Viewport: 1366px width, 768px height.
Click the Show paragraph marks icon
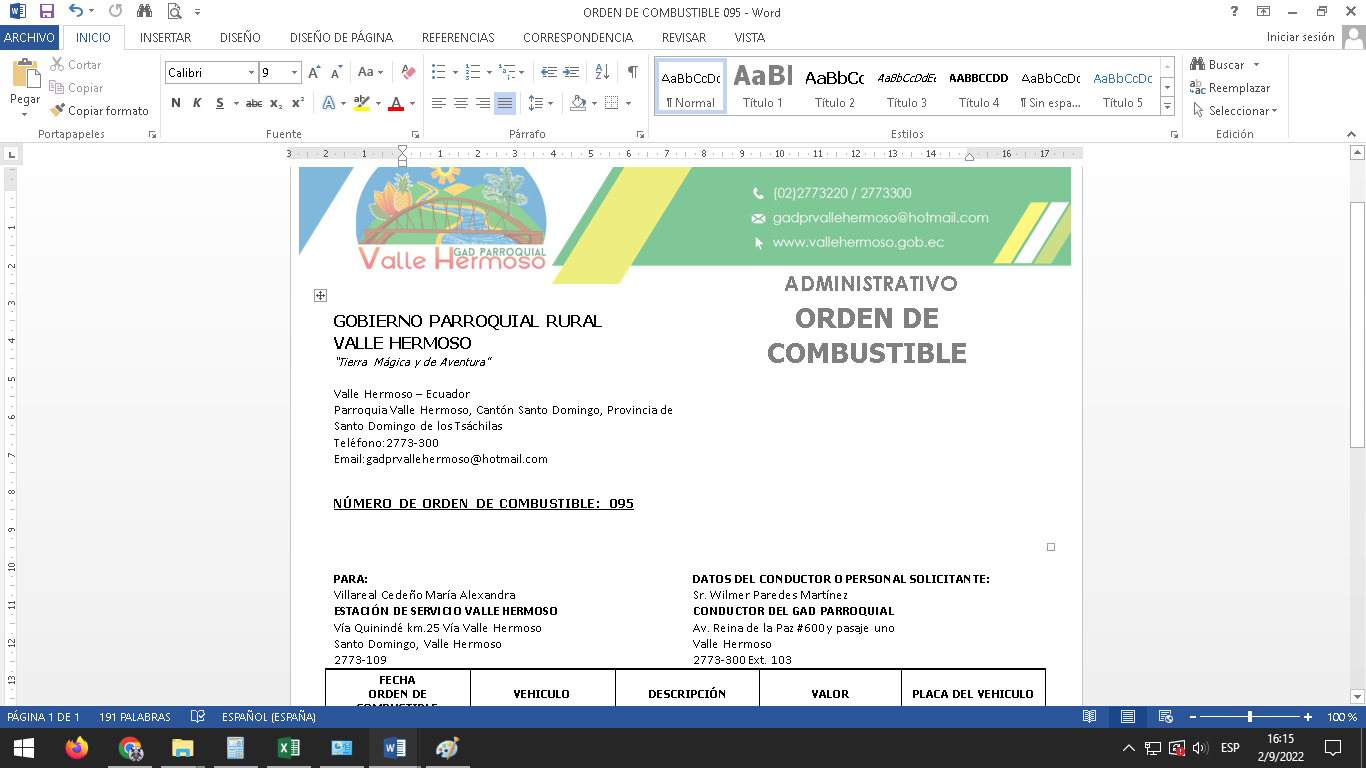tap(632, 72)
